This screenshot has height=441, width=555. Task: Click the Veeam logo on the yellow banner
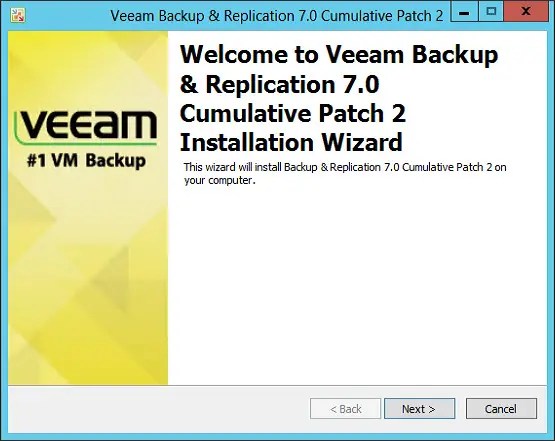point(86,127)
